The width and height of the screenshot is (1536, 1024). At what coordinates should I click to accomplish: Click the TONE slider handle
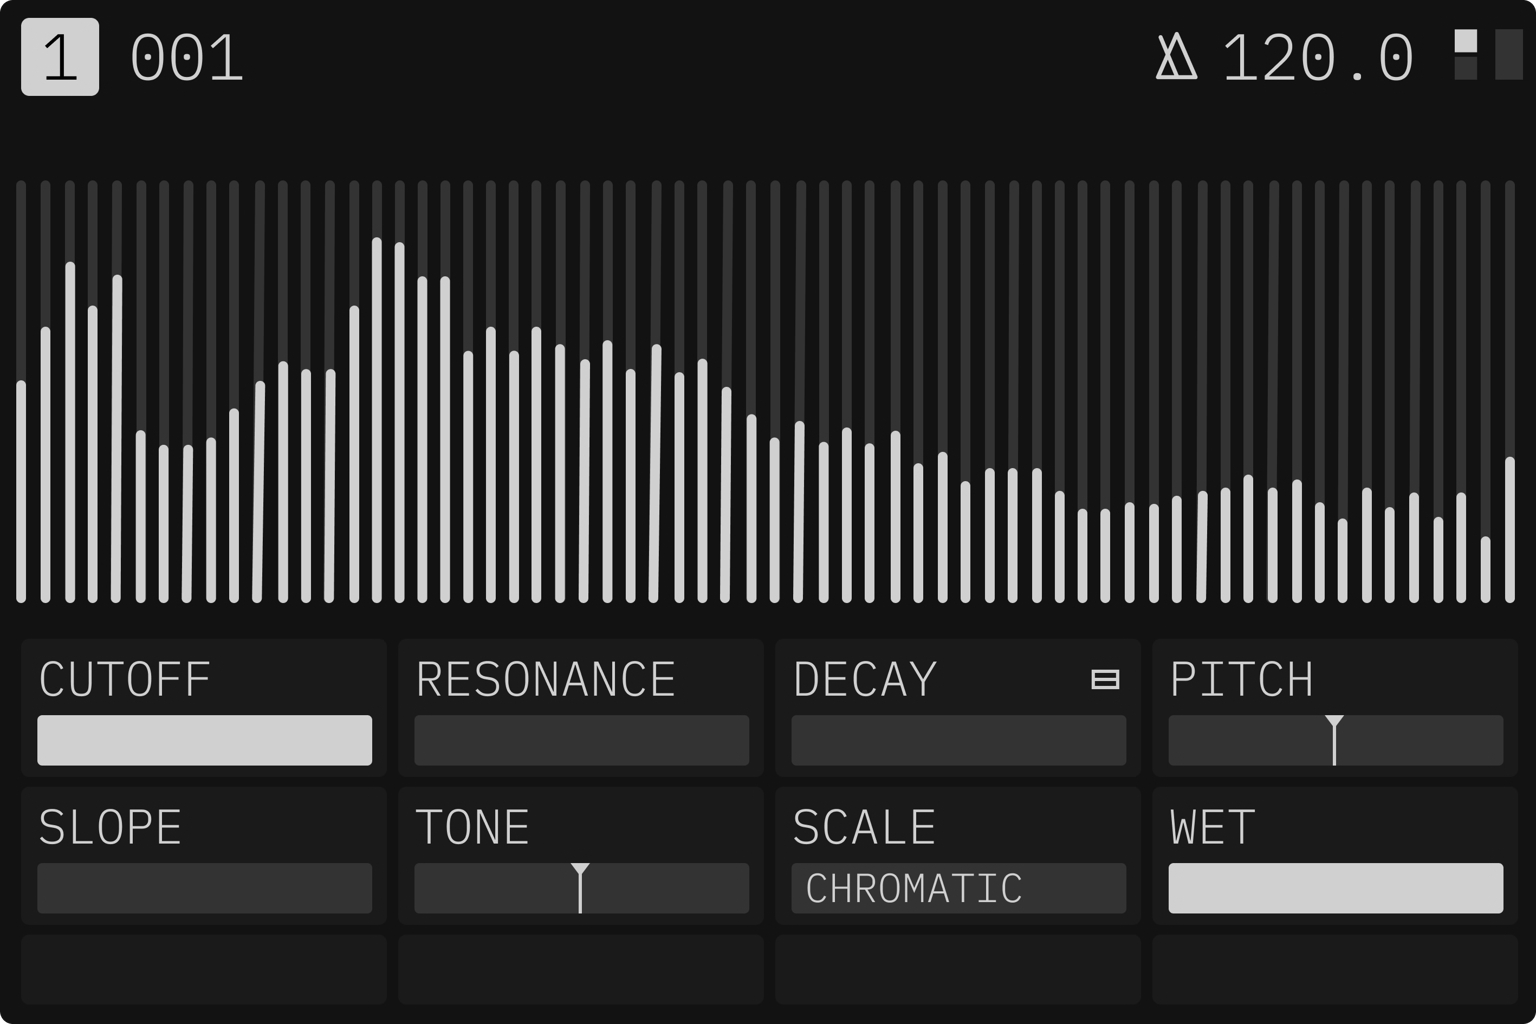580,888
